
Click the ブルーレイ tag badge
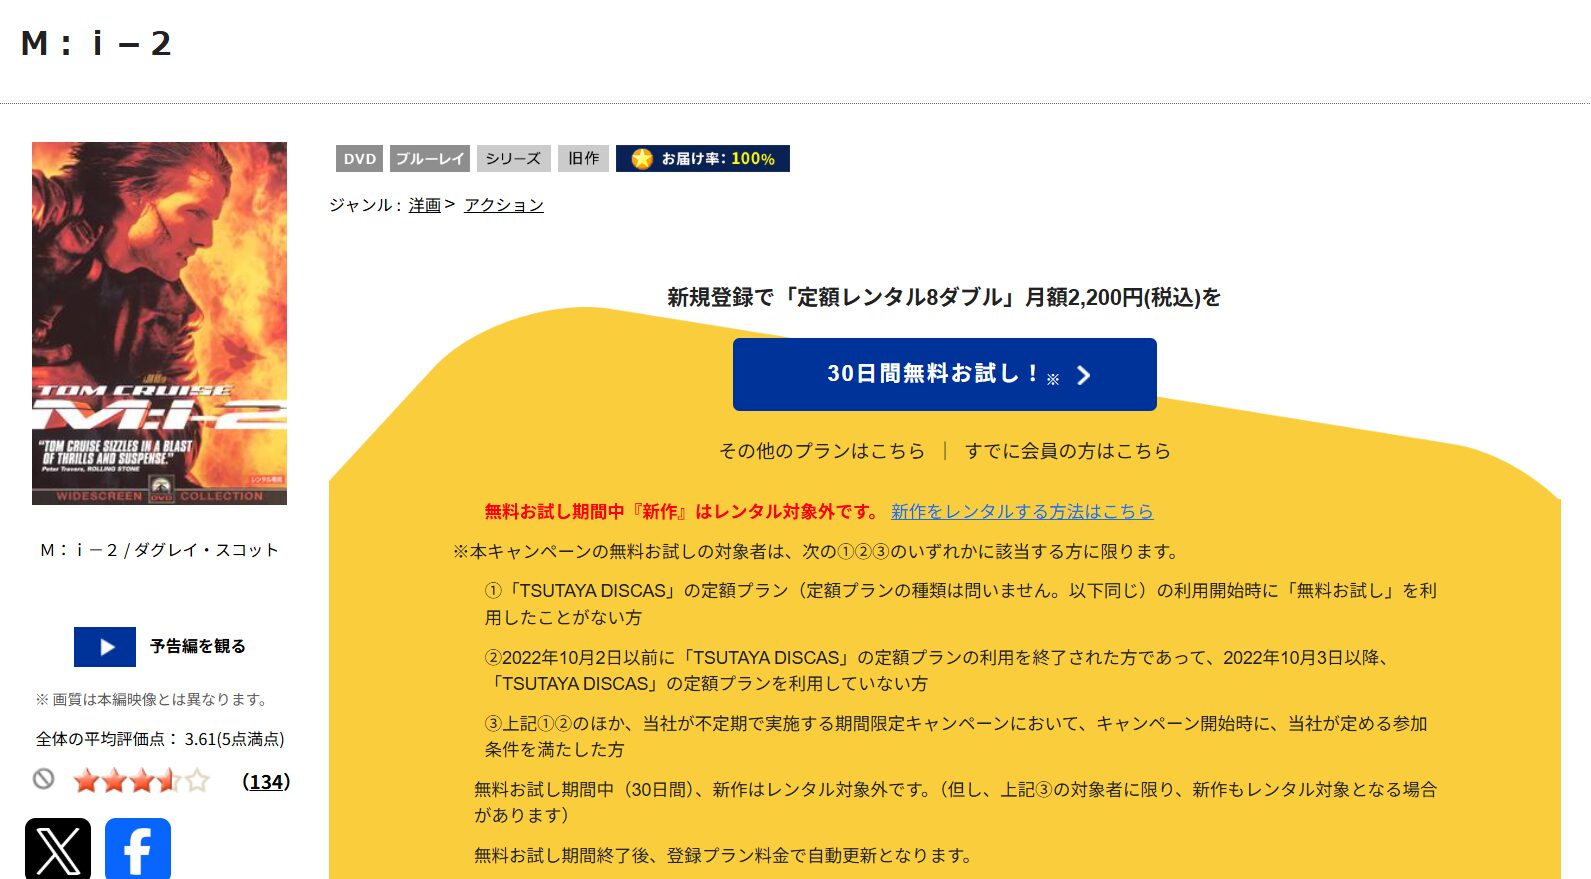(x=430, y=158)
